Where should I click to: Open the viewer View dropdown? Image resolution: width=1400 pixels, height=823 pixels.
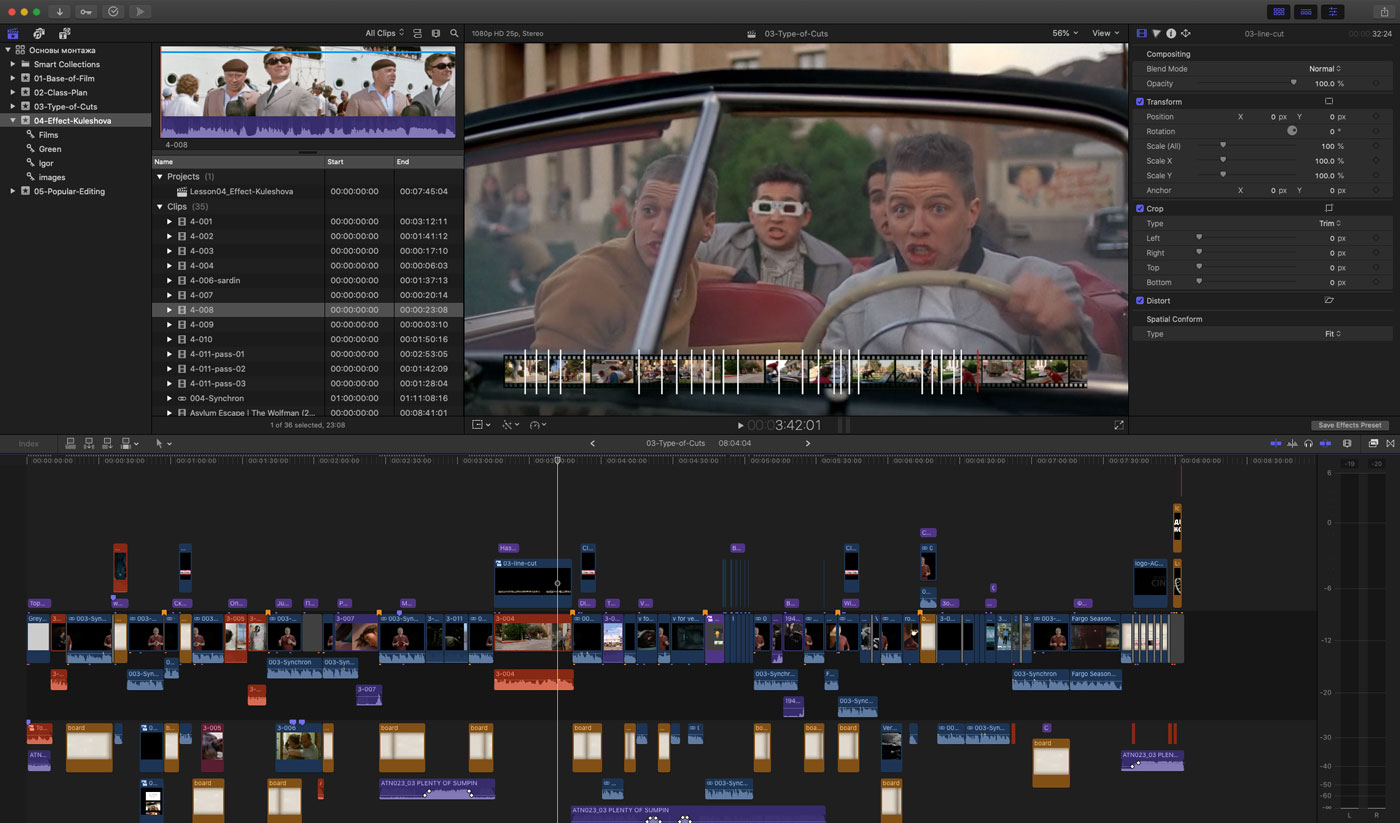[x=1106, y=33]
